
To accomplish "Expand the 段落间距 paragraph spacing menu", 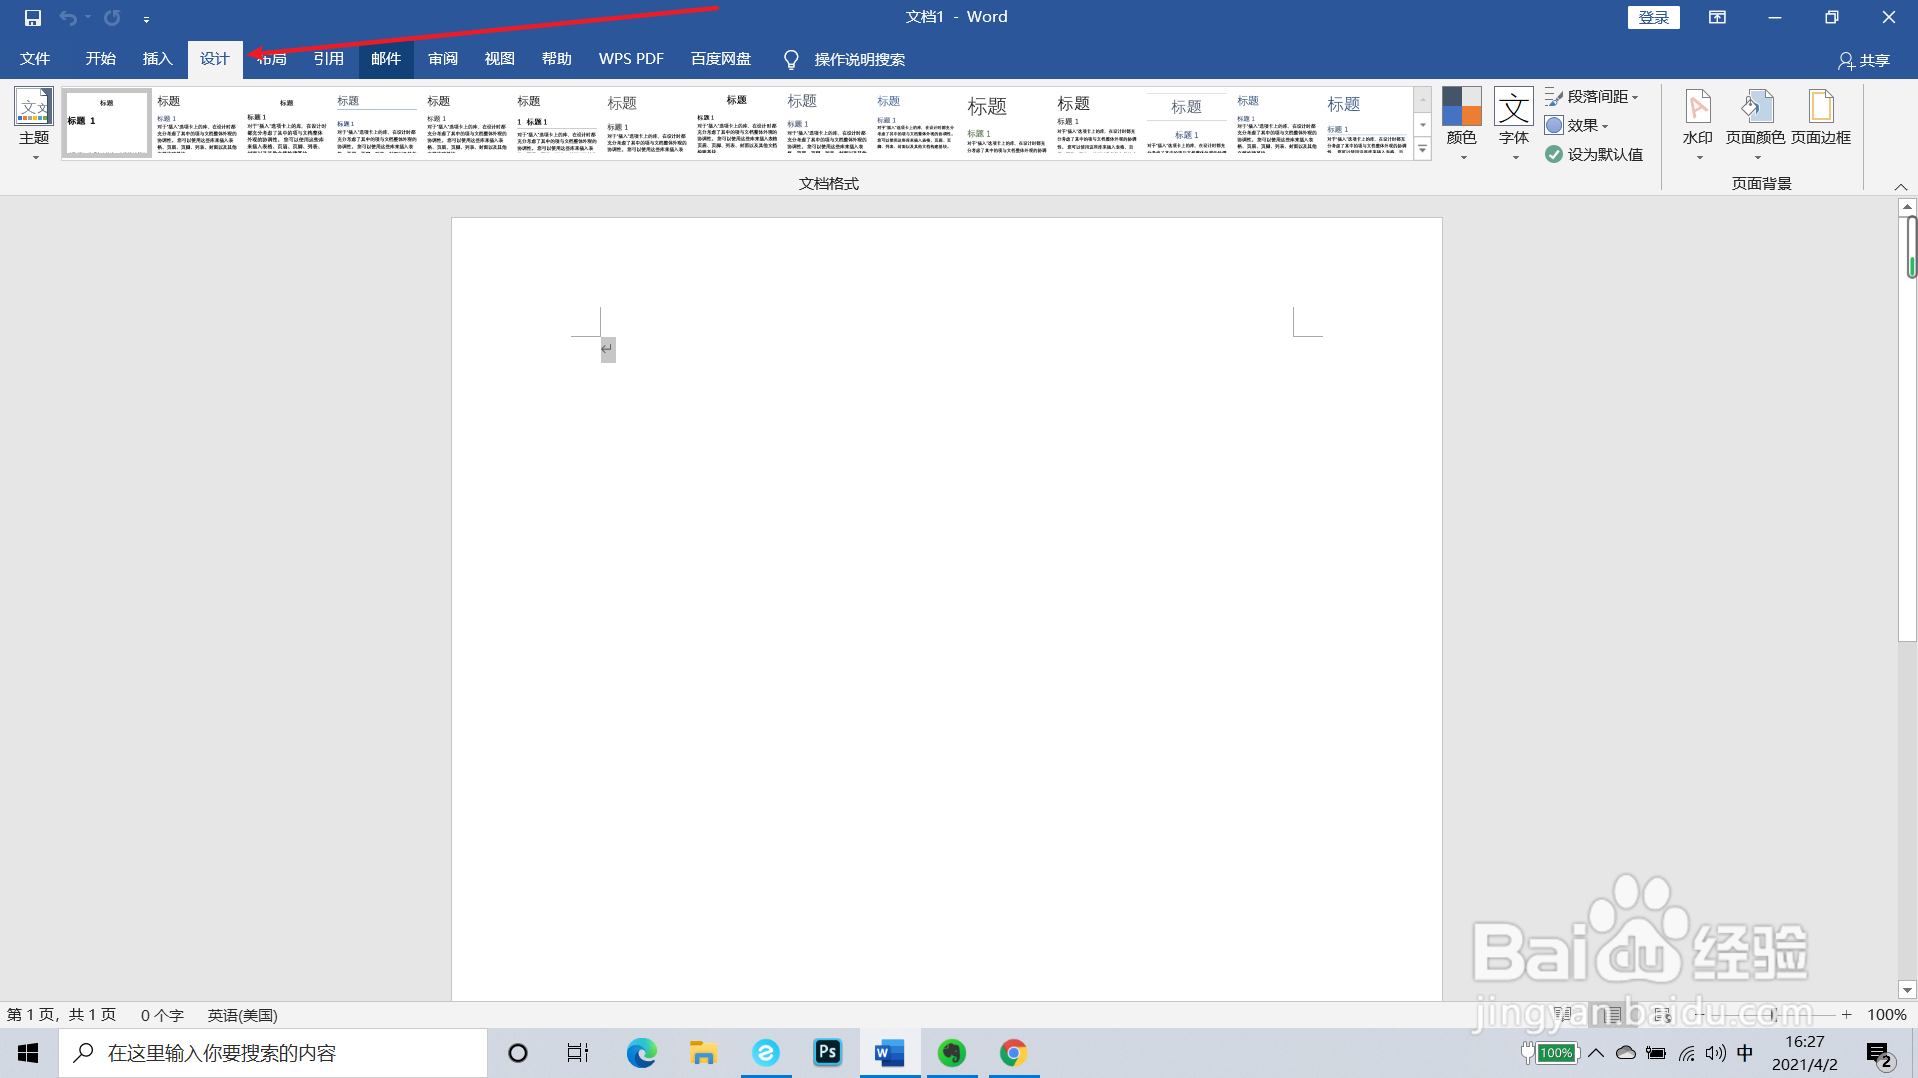I will [1592, 97].
